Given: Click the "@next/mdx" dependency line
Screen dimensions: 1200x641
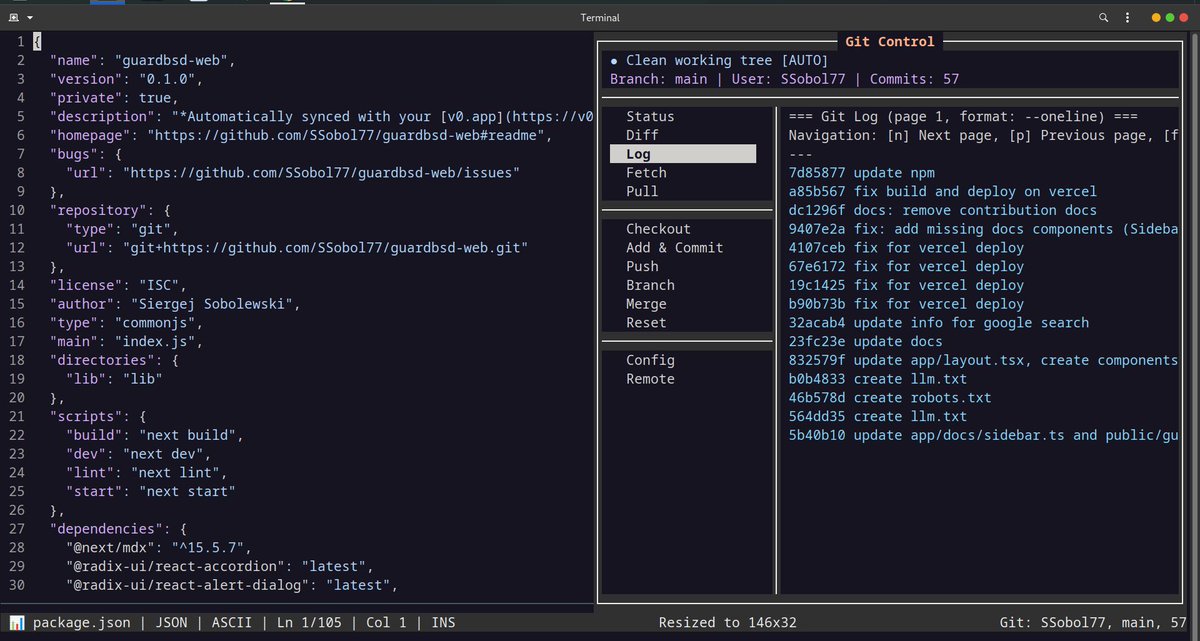Looking at the screenshot, I should 159,547.
